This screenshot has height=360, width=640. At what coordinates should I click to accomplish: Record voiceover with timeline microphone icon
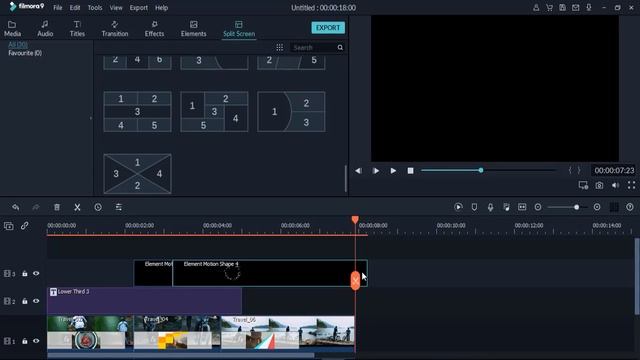coord(490,207)
